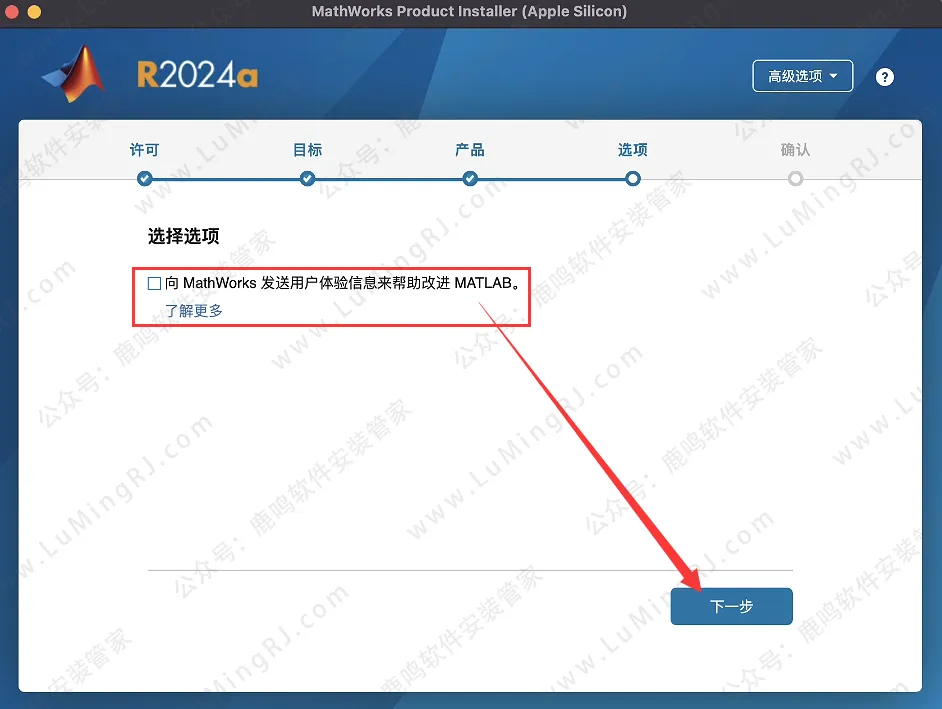Open the help question mark icon

(x=884, y=76)
